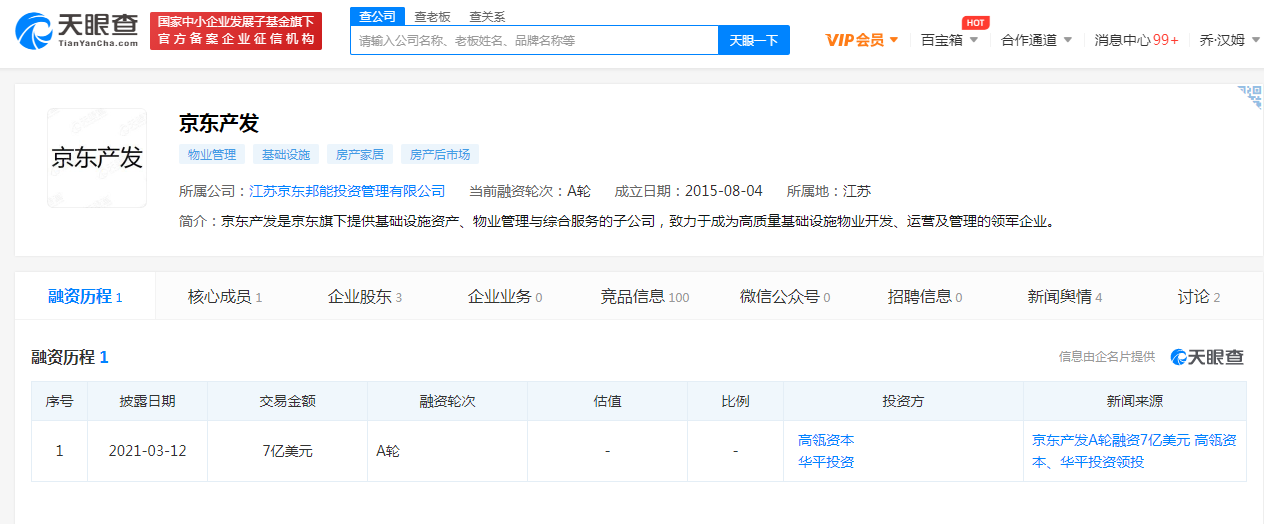Click the 物业管理 tag
This screenshot has height=524, width=1264.
pyautogui.click(x=212, y=154)
